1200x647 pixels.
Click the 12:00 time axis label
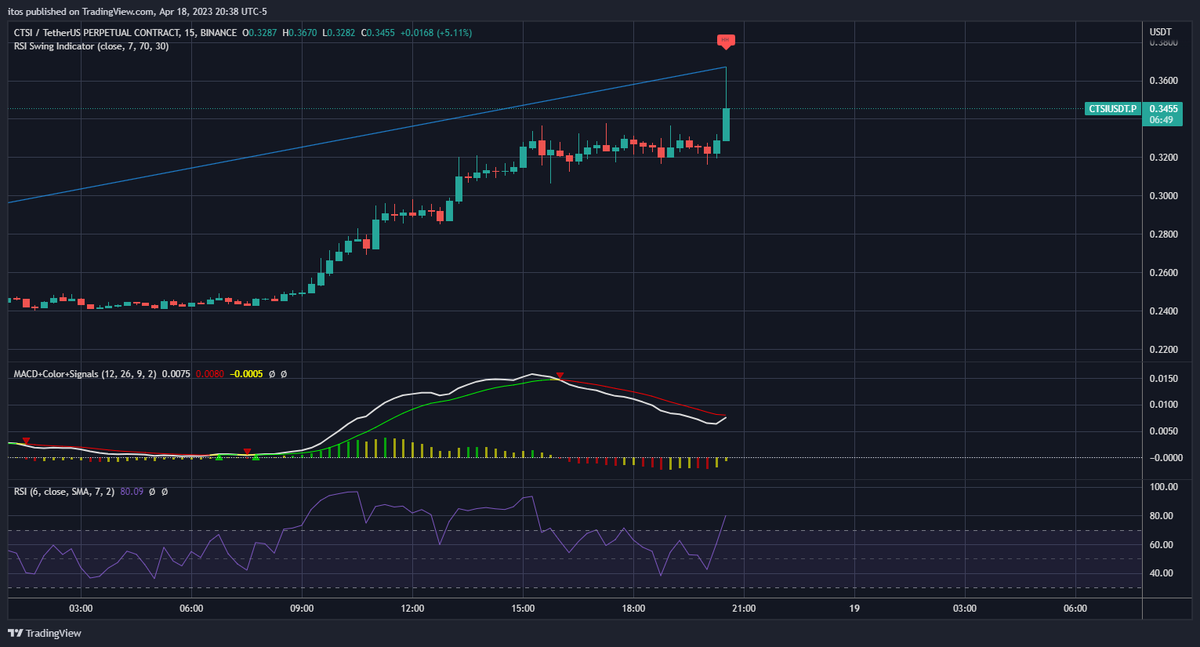coord(412,608)
